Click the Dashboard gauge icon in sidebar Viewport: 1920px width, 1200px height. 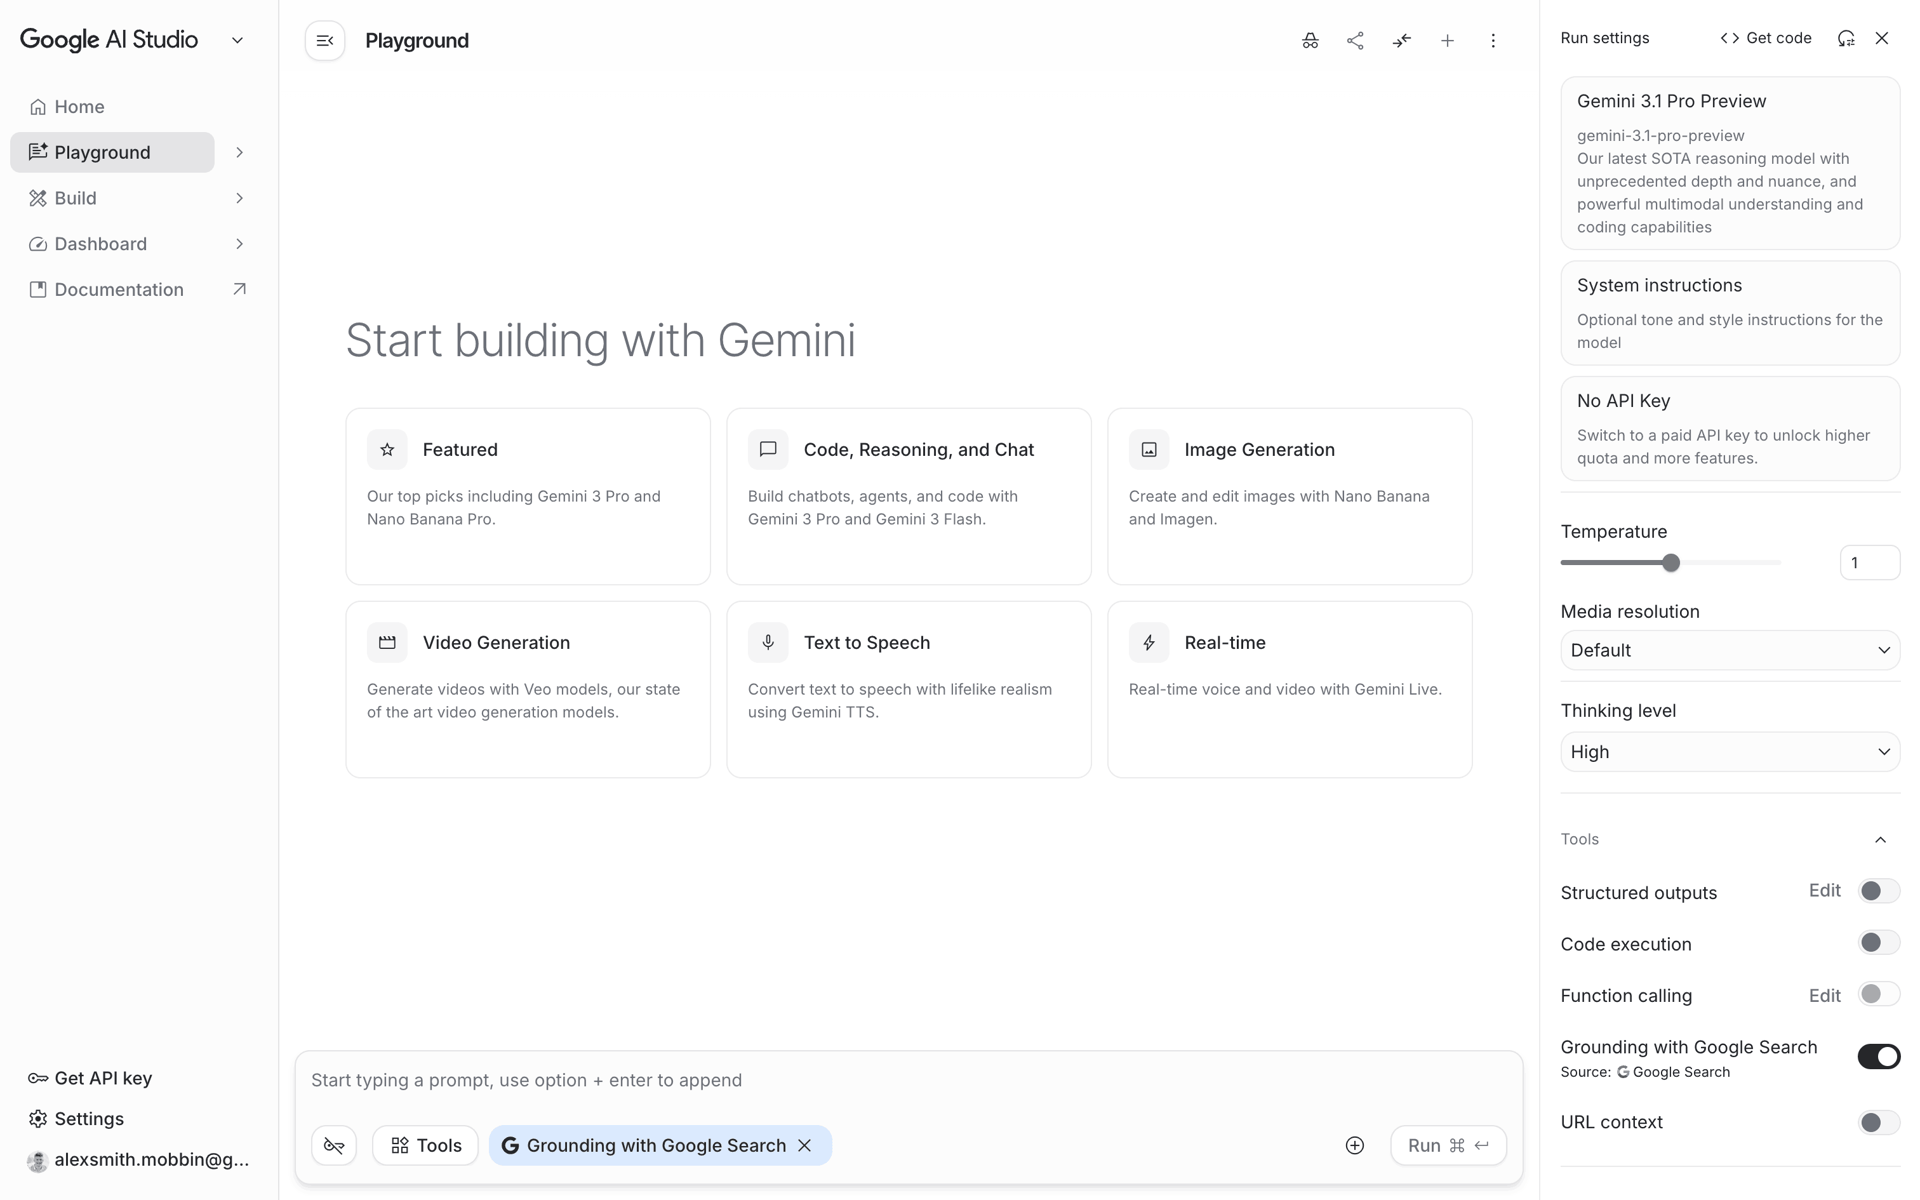pos(38,244)
